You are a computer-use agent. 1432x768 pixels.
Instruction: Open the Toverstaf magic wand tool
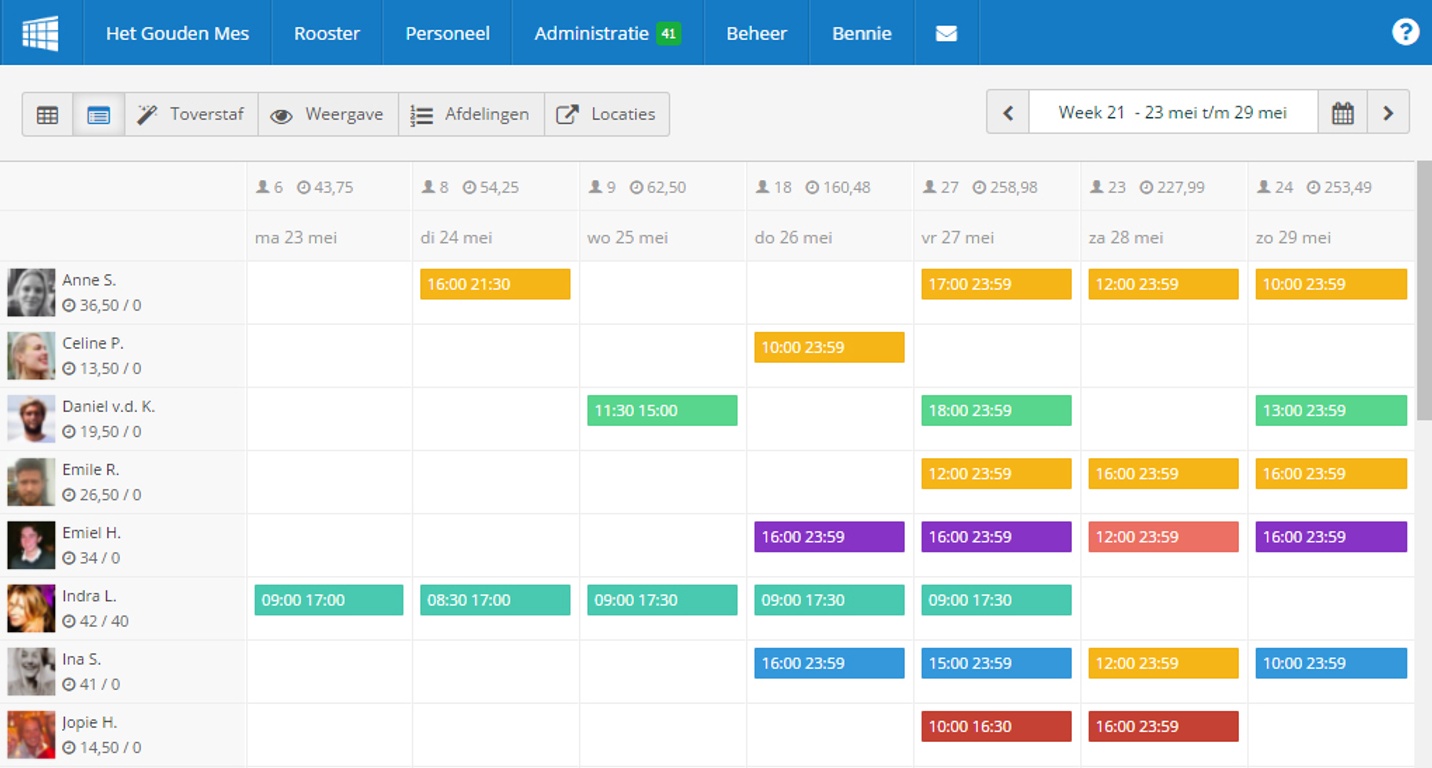tap(191, 114)
